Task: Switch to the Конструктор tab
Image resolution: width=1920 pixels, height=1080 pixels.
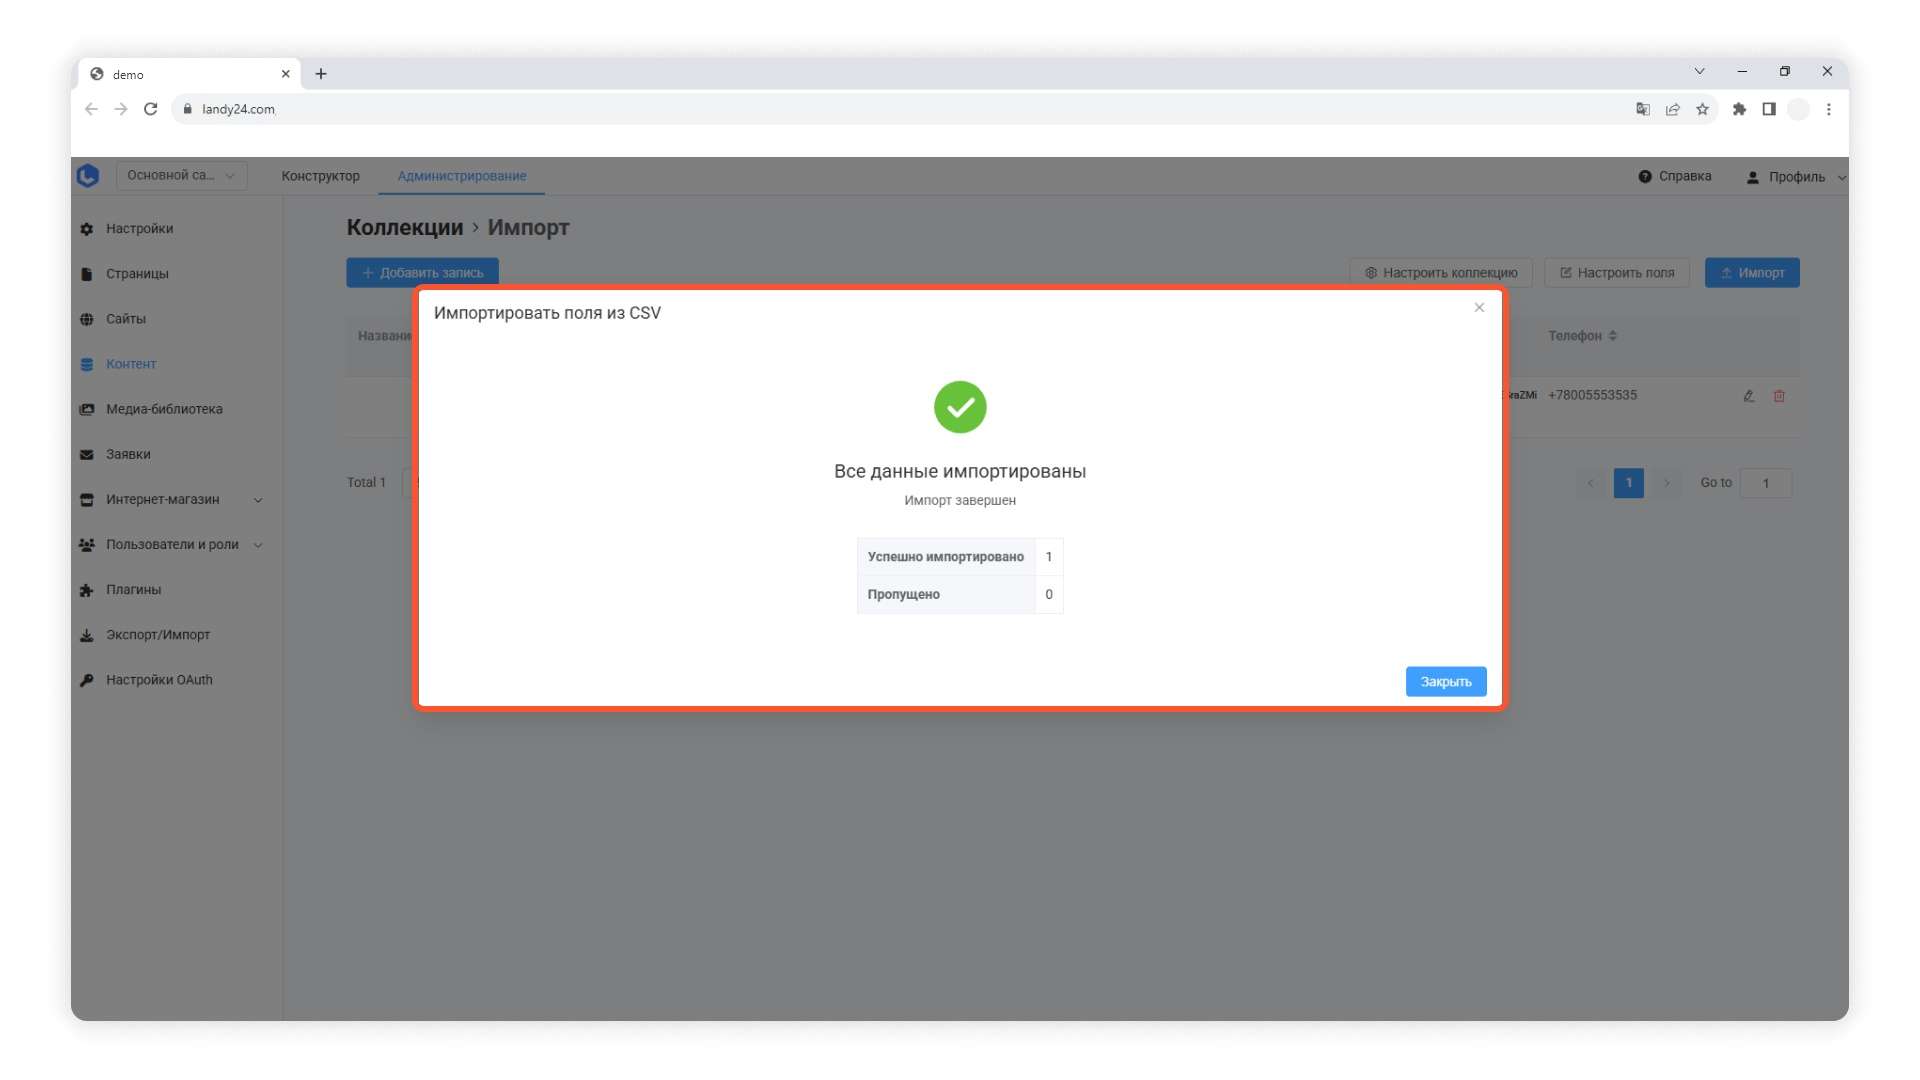Action: click(x=320, y=176)
